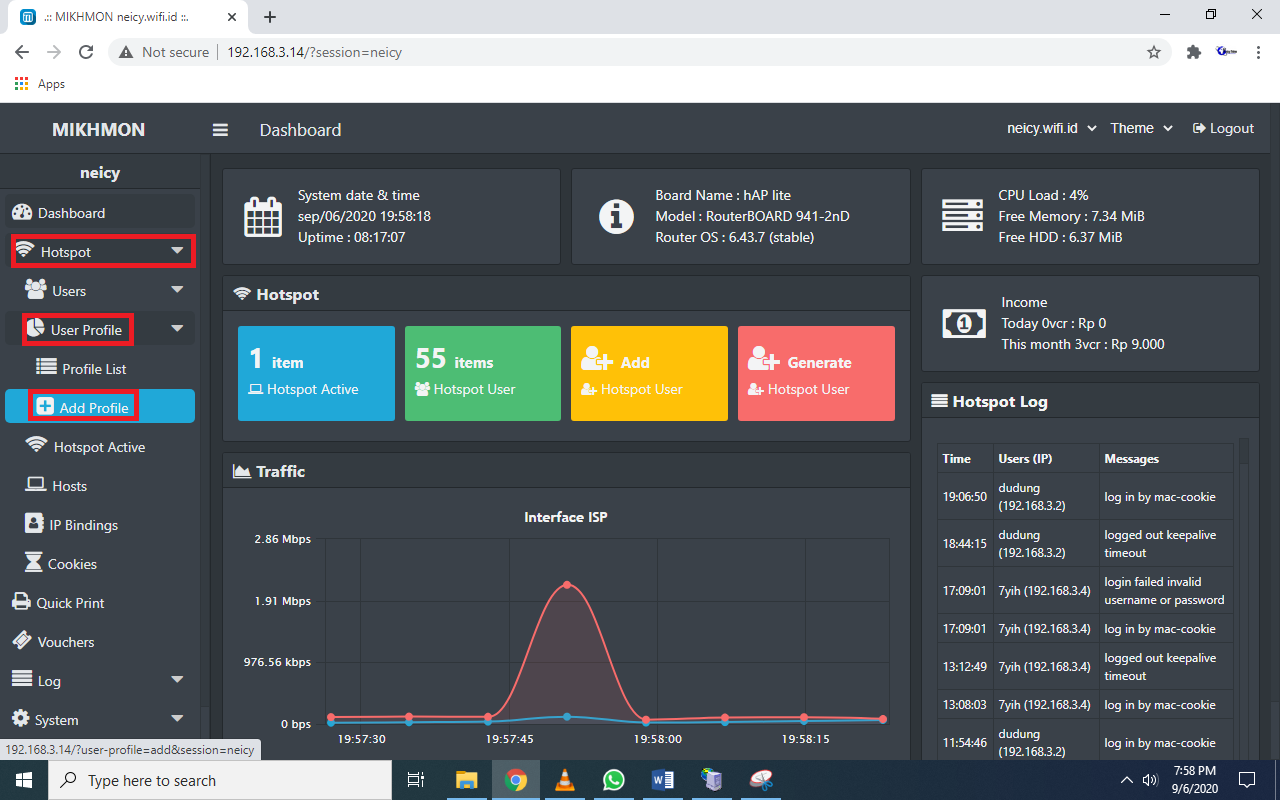Click log entry time 19:06:50
This screenshot has height=808, width=1280.
coord(965,496)
